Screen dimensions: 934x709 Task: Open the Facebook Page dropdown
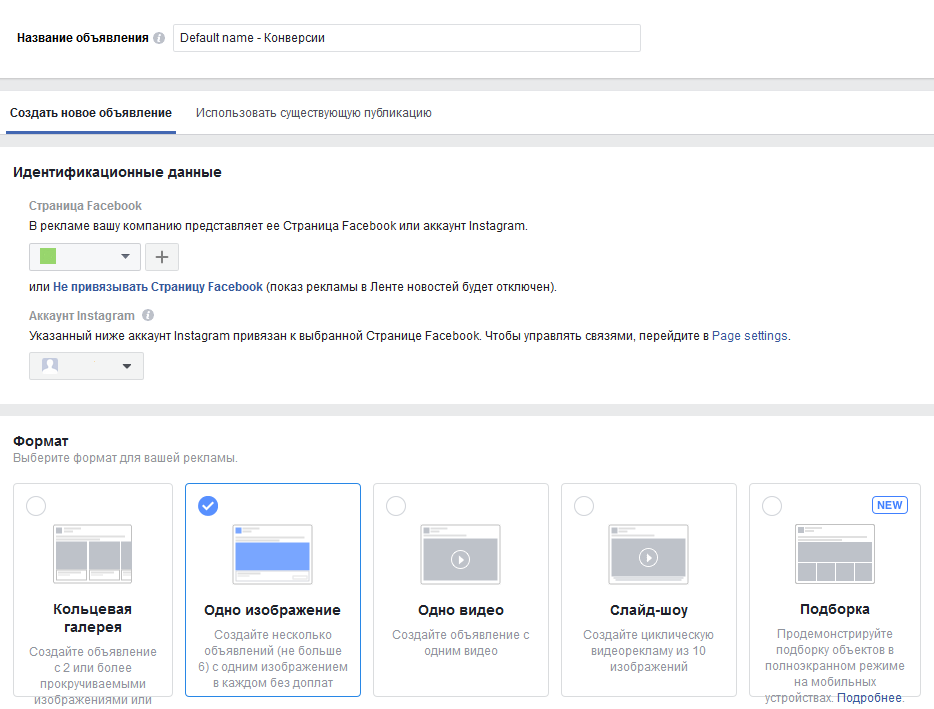85,257
